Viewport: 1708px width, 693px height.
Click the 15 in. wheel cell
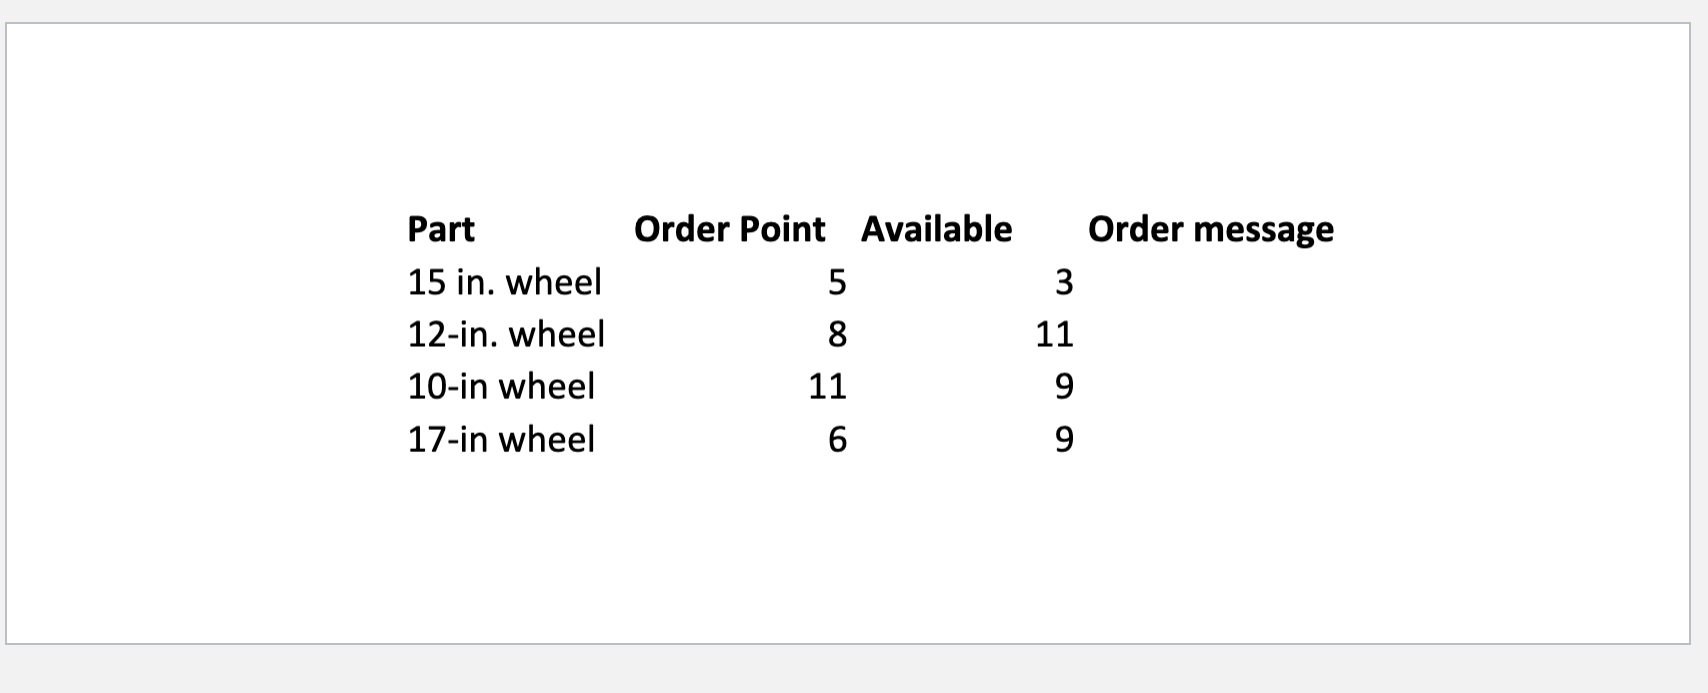pos(505,282)
